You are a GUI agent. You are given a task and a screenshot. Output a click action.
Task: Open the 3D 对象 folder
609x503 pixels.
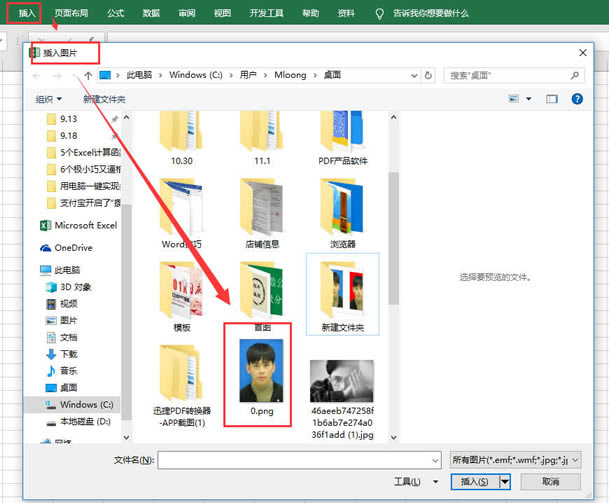tap(74, 286)
